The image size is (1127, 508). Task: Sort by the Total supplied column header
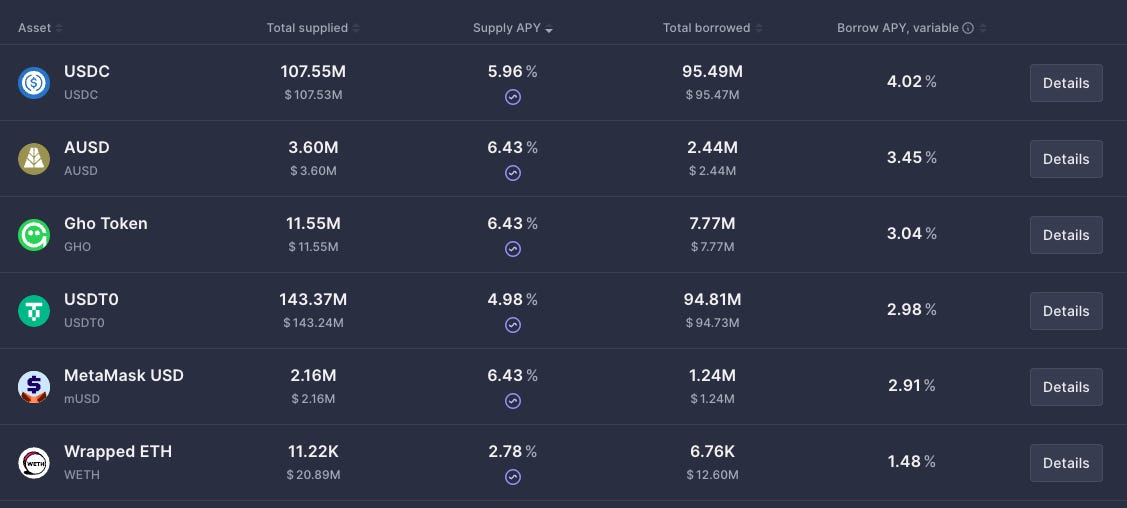313,28
